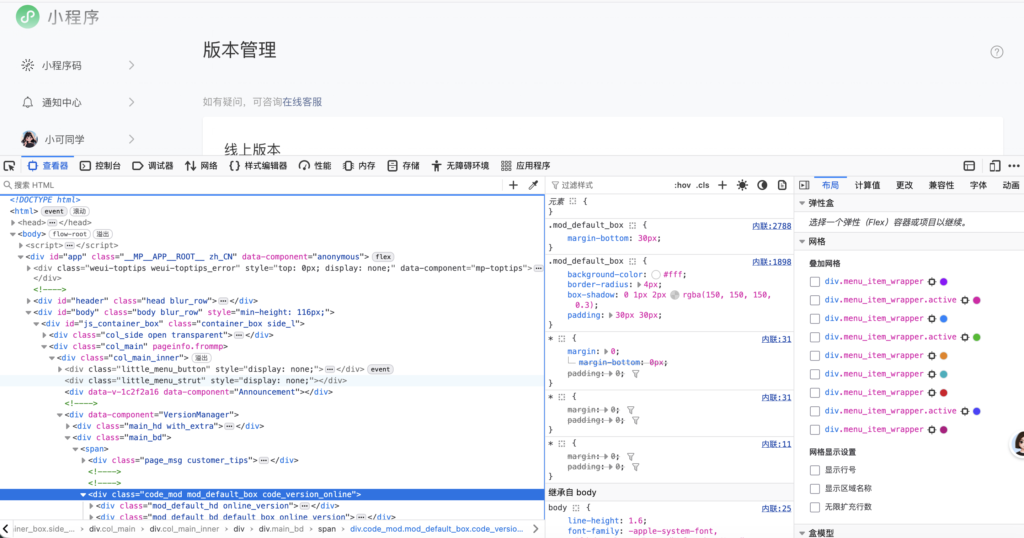This screenshot has height=538, width=1024.
Task: Toggle print media simulation icon
Action: 781,185
